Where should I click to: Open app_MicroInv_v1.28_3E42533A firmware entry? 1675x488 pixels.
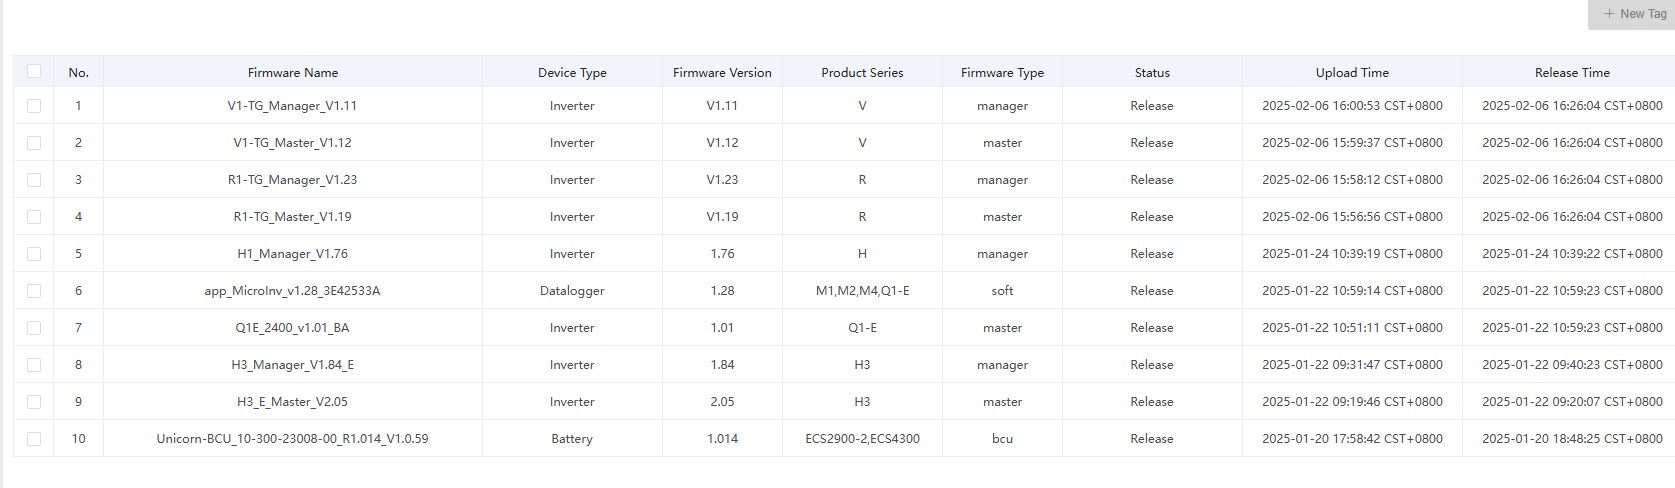(292, 291)
